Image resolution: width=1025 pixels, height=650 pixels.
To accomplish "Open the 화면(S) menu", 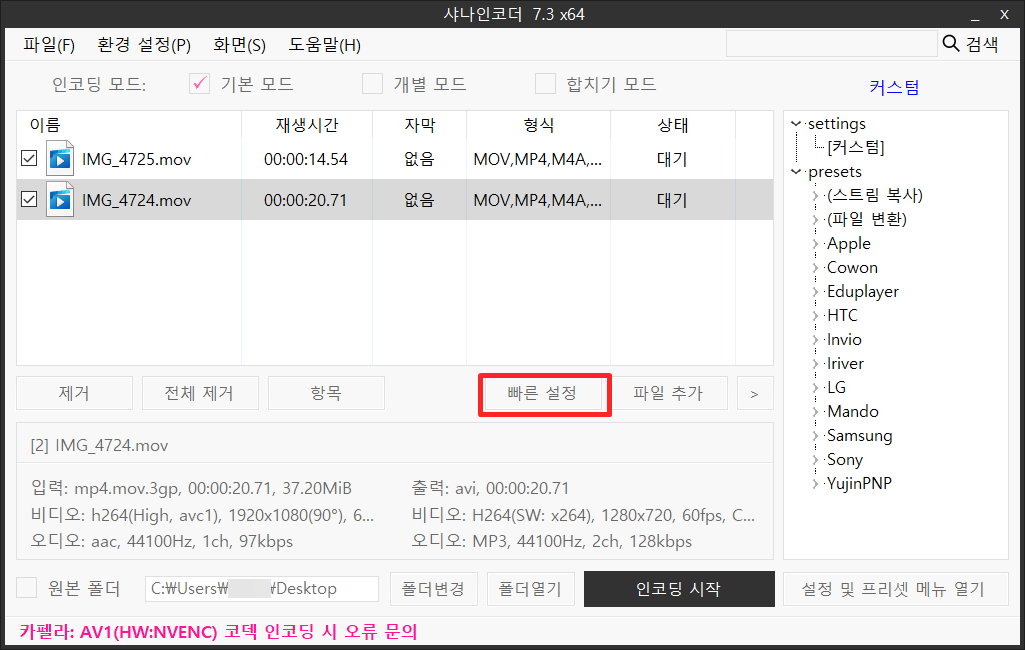I will coord(239,45).
